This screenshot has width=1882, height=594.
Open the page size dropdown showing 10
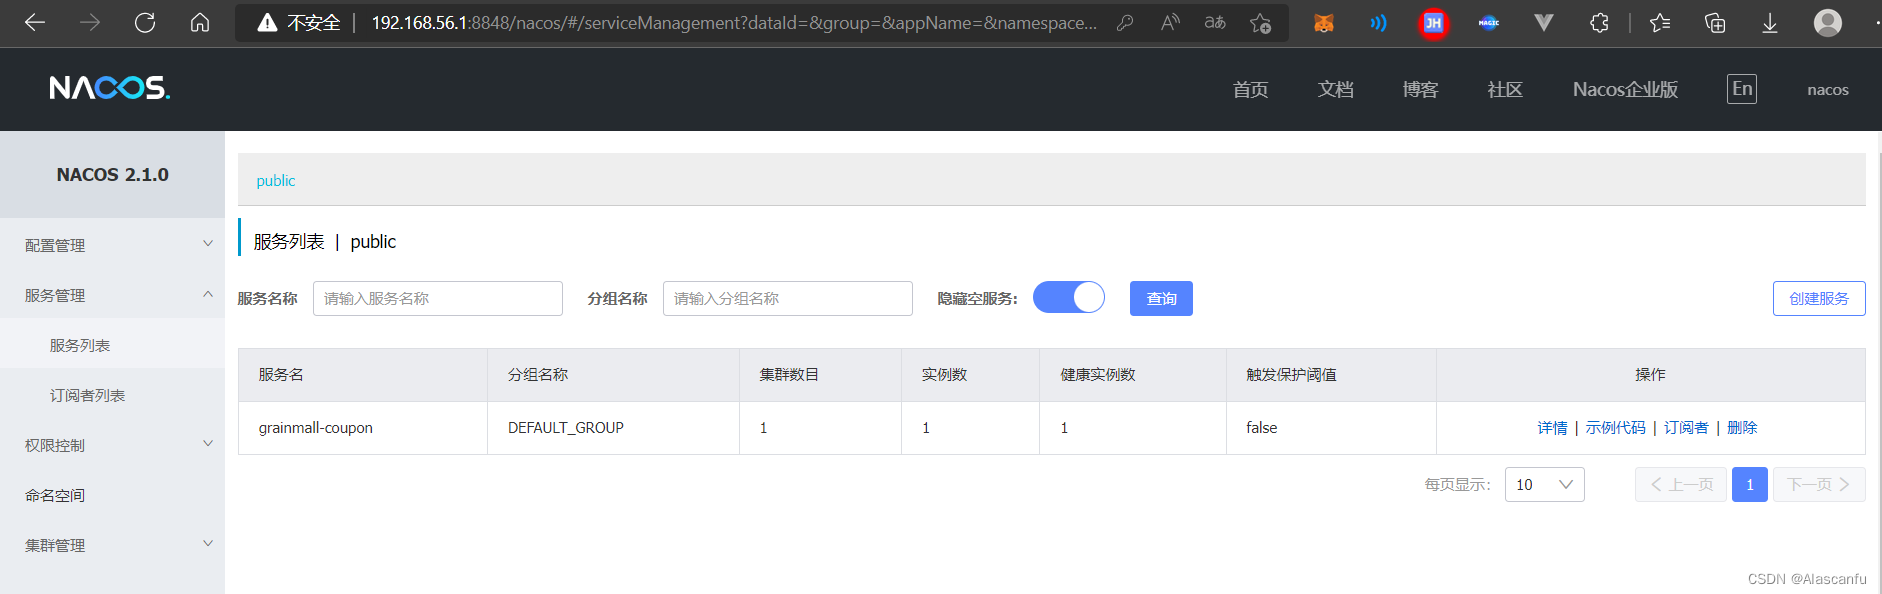click(1544, 484)
